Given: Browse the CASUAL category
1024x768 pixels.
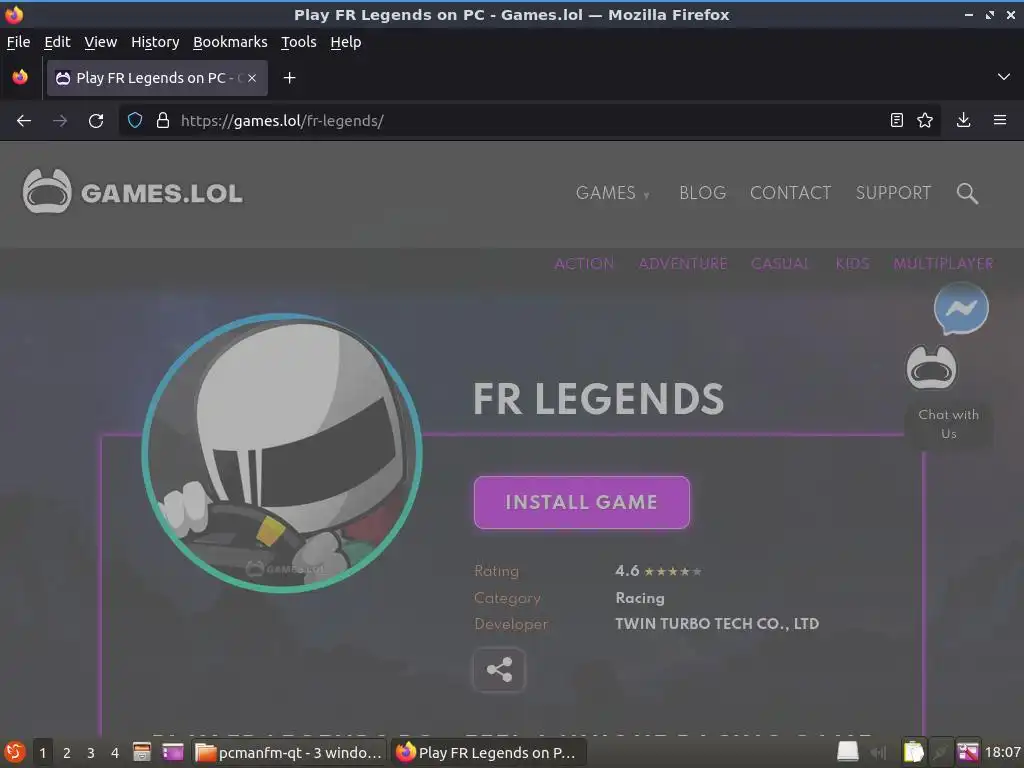Looking at the screenshot, I should (780, 264).
